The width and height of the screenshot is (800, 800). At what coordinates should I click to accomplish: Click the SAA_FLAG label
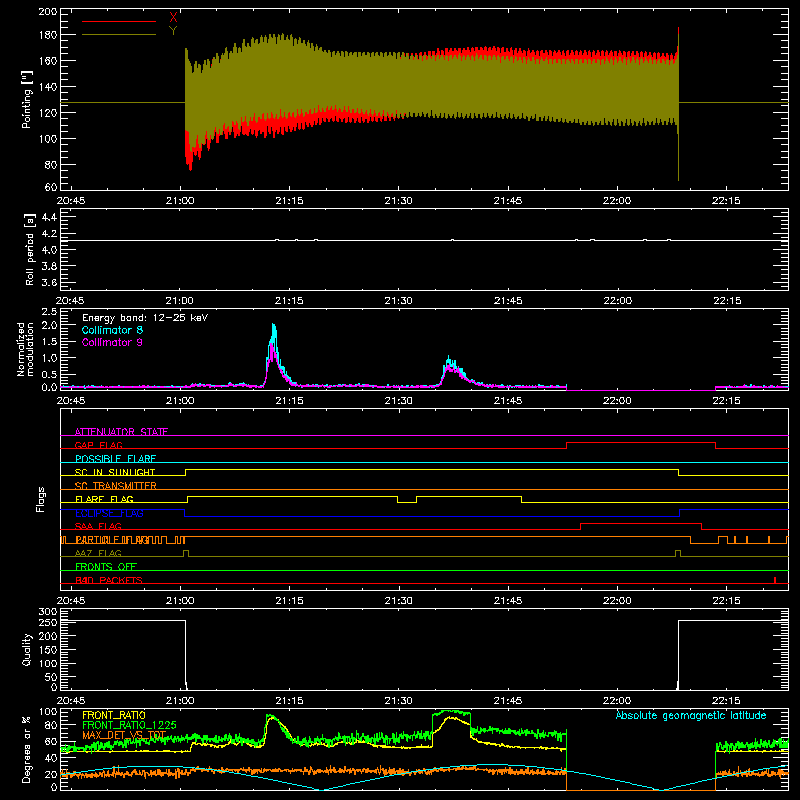98,526
